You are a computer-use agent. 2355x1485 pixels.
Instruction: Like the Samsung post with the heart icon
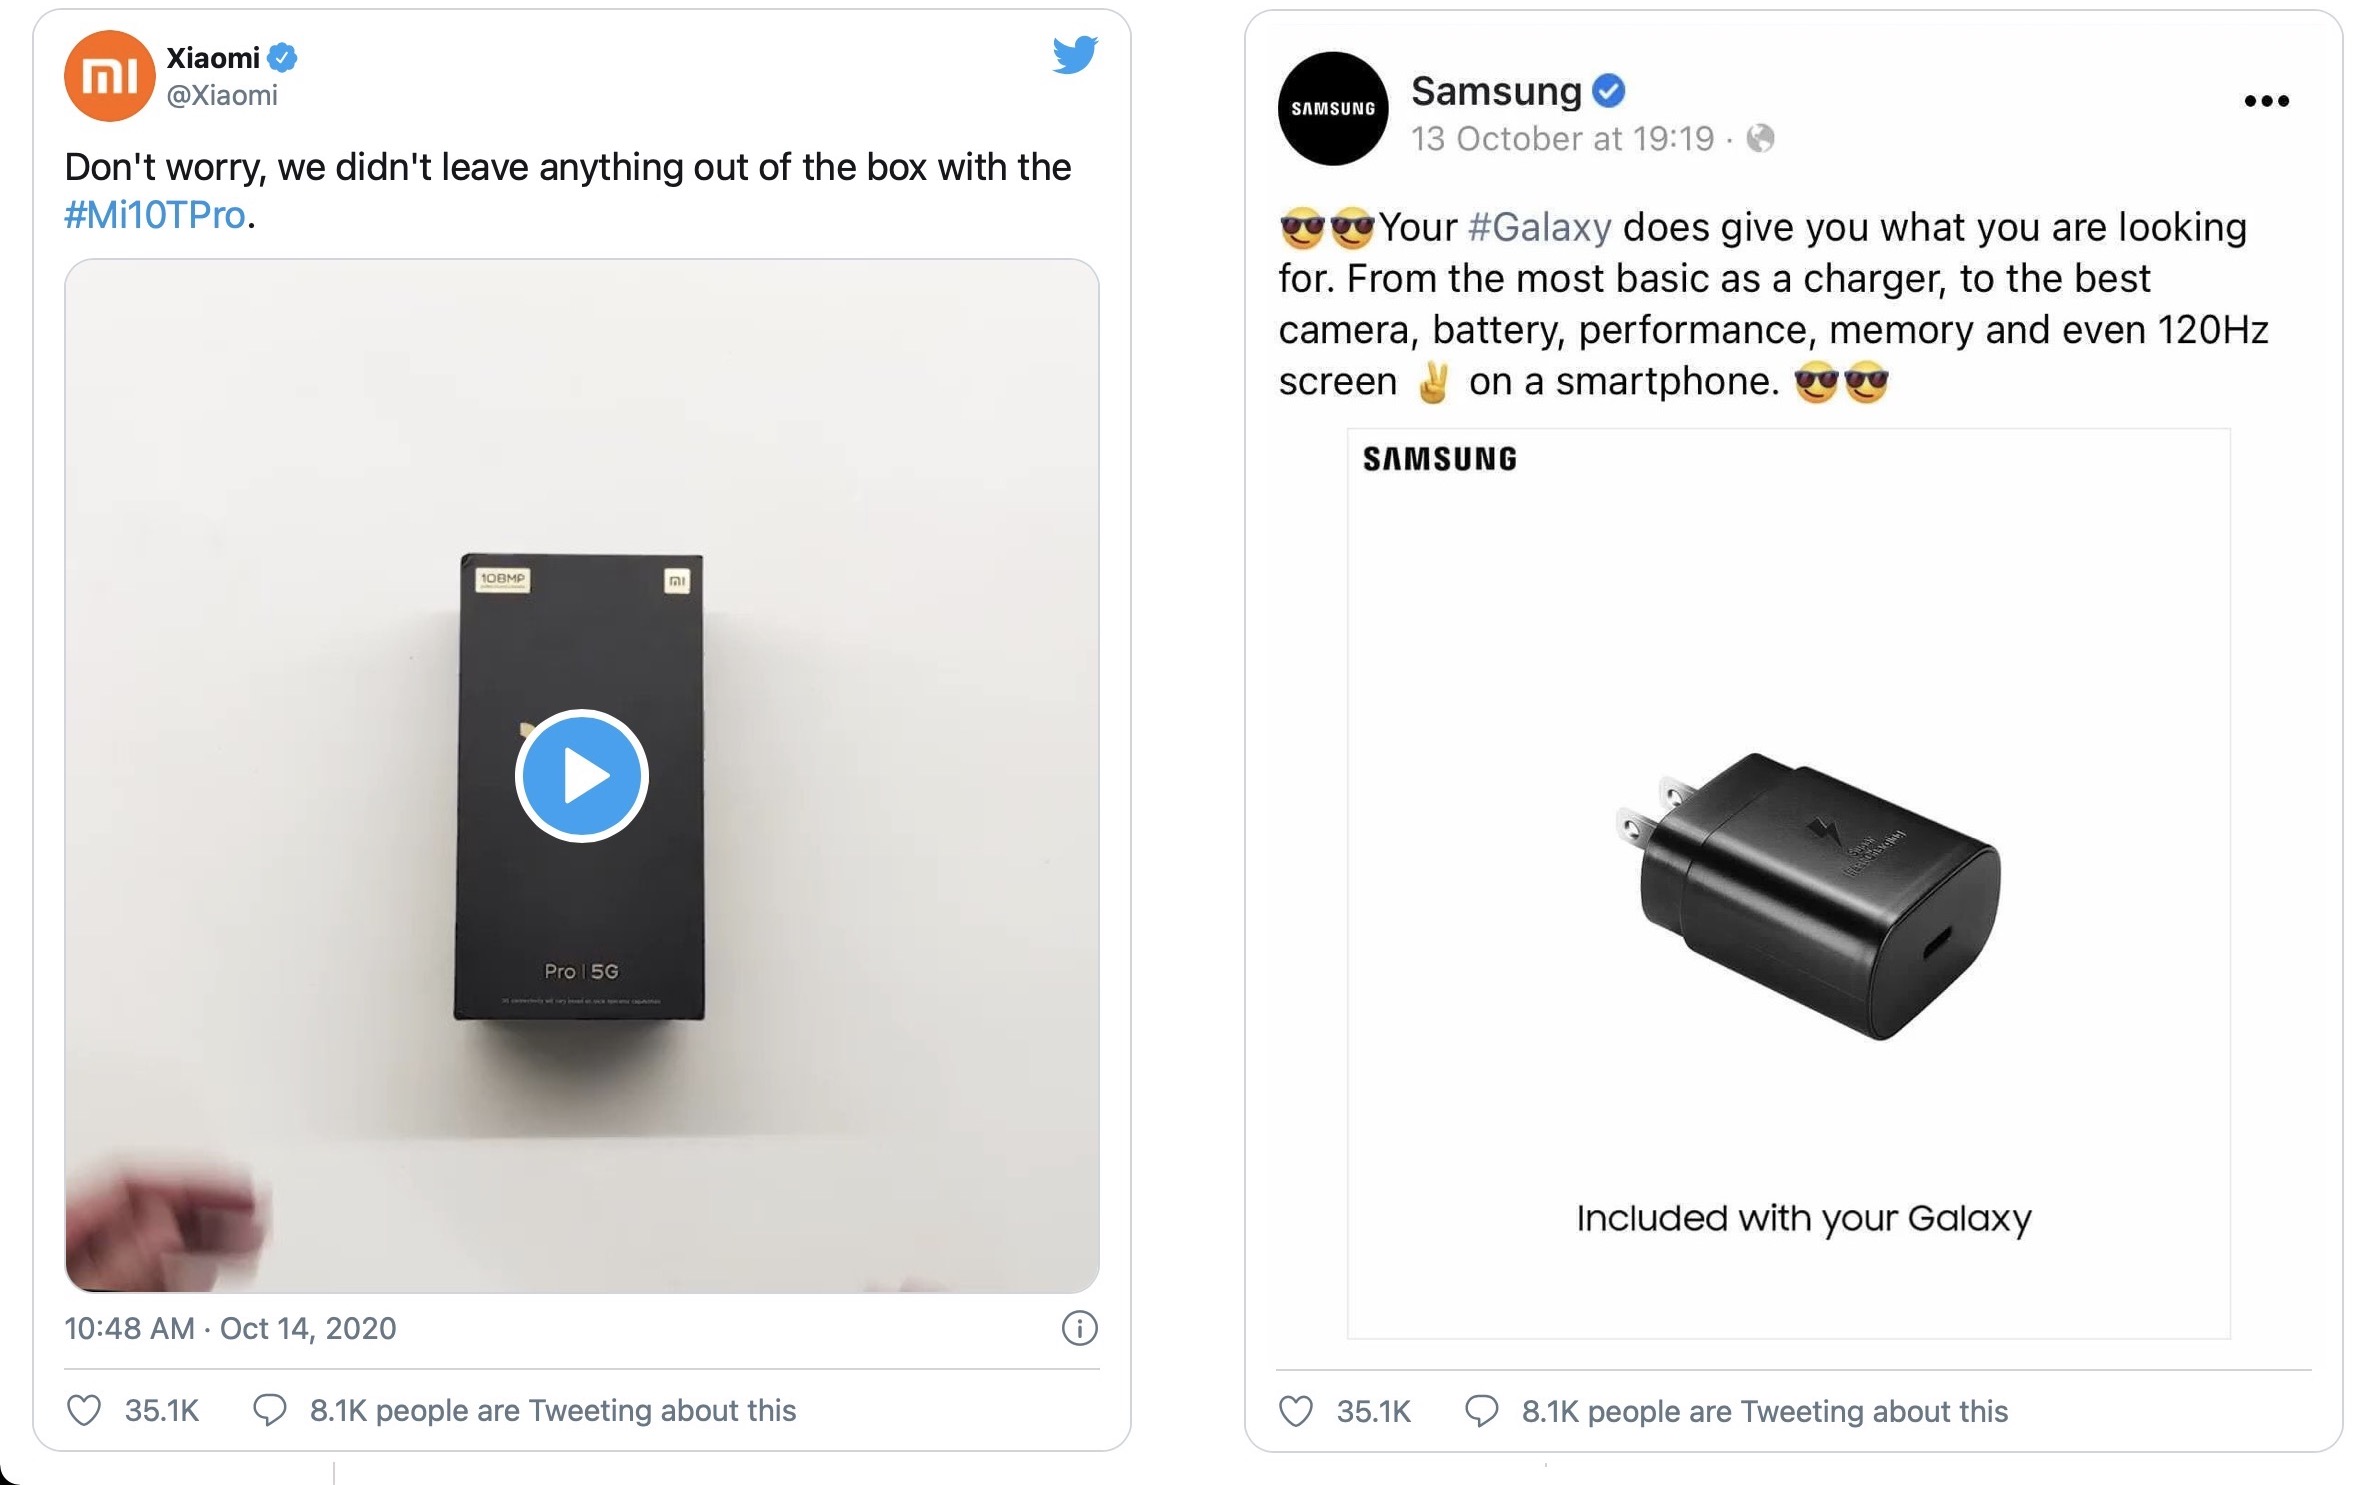(x=1299, y=1410)
